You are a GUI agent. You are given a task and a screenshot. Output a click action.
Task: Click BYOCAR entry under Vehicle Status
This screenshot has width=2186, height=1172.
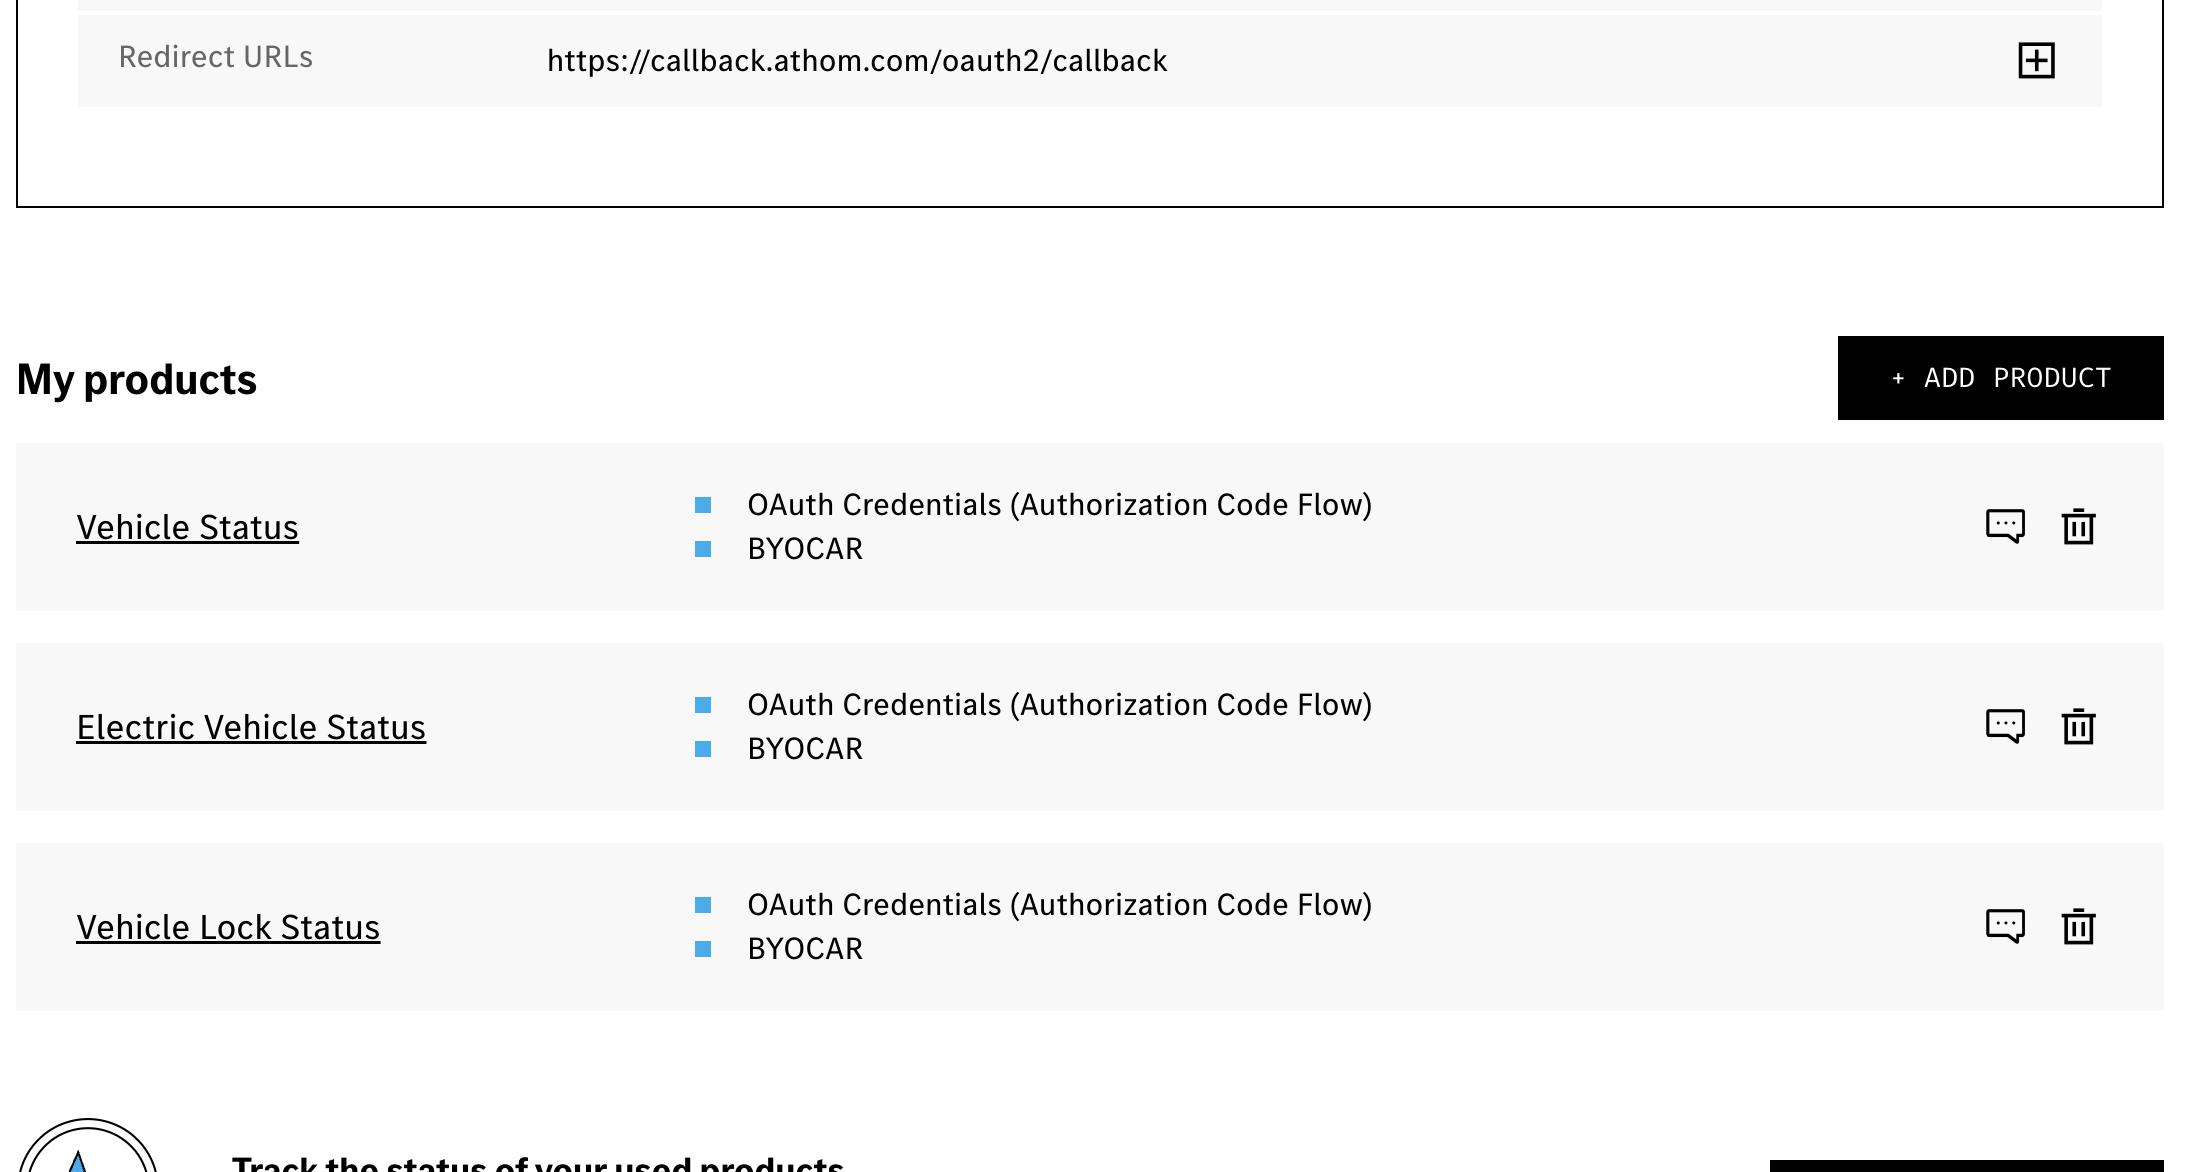(x=805, y=549)
